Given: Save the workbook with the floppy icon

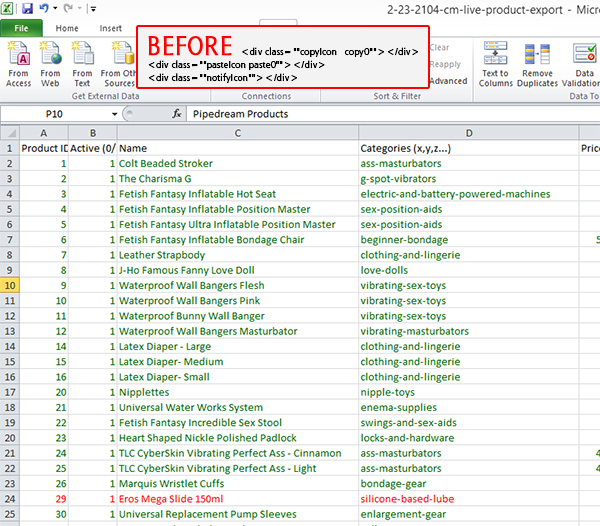Looking at the screenshot, I should (27, 8).
